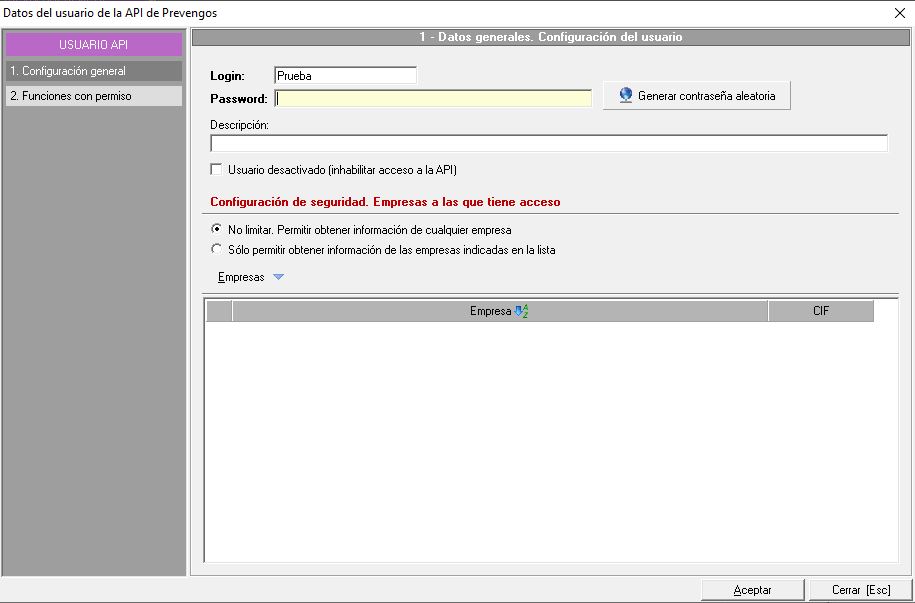Click the Descripción text field

click(x=548, y=143)
